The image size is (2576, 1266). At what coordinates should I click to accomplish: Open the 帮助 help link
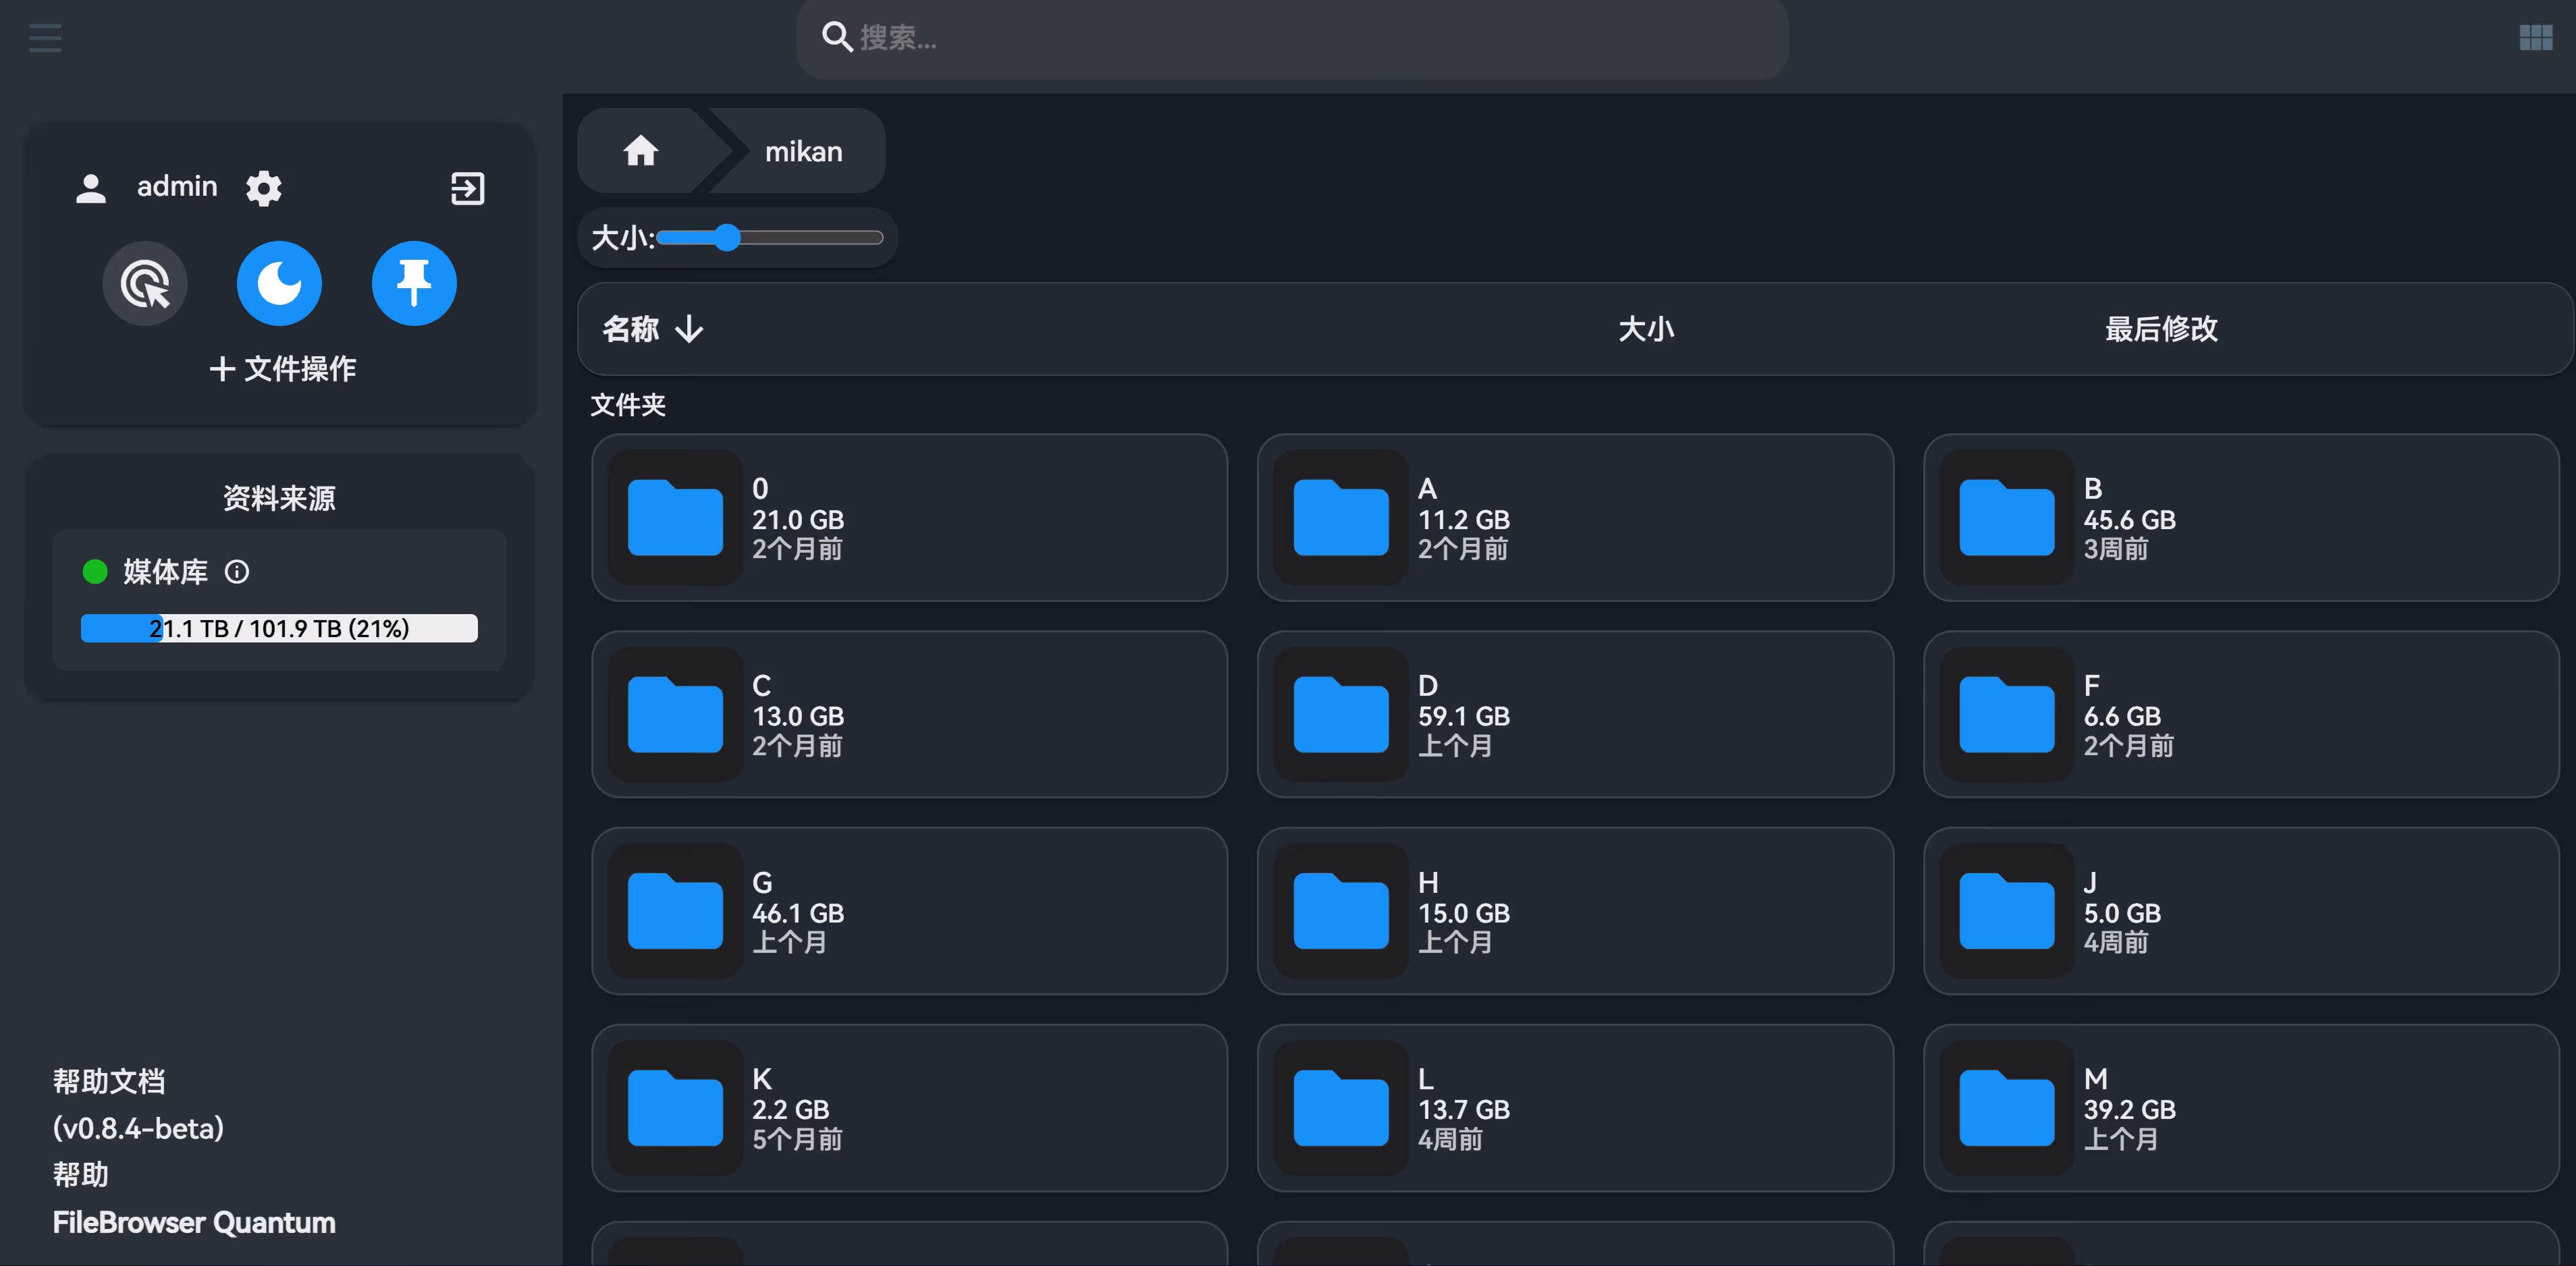click(80, 1174)
